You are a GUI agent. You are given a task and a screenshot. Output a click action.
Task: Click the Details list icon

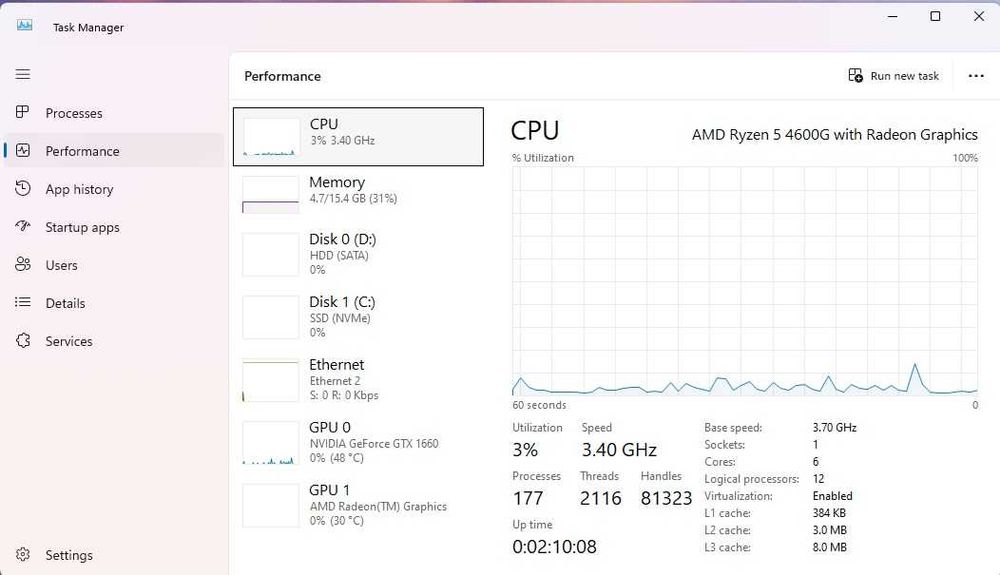(x=23, y=303)
